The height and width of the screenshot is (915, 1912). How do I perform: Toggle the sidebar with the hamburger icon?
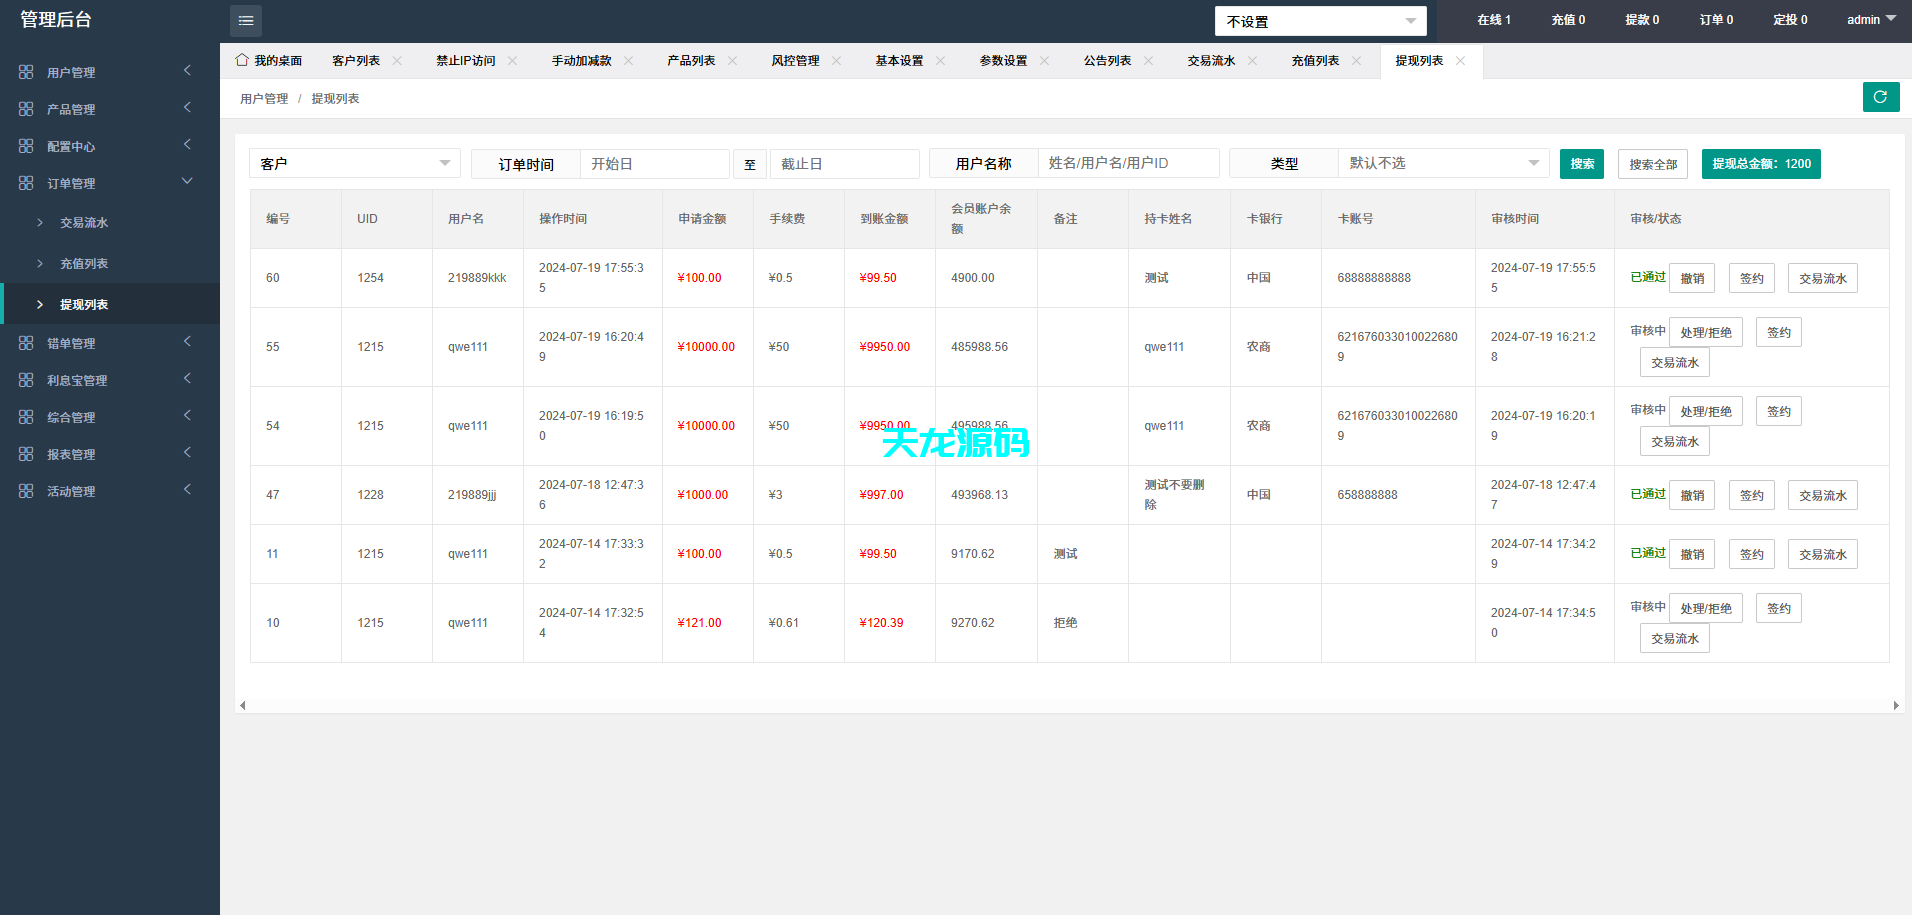pos(245,20)
